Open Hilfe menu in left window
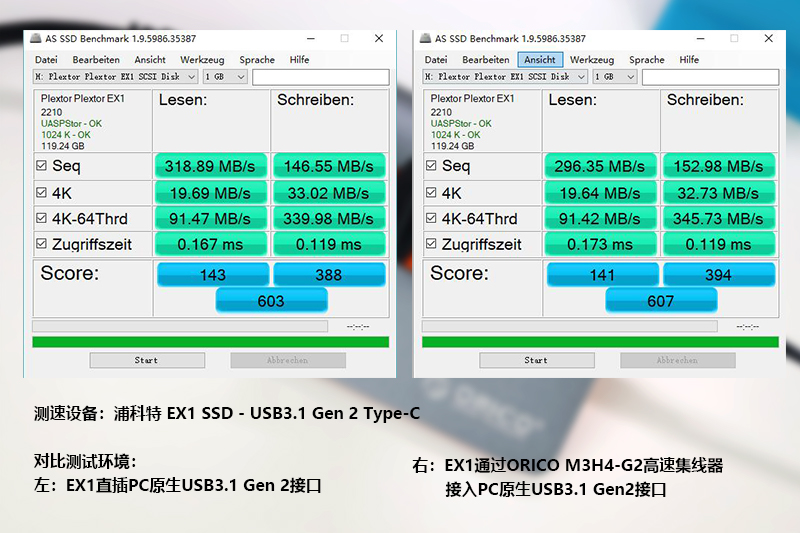The width and height of the screenshot is (800, 533). (299, 60)
